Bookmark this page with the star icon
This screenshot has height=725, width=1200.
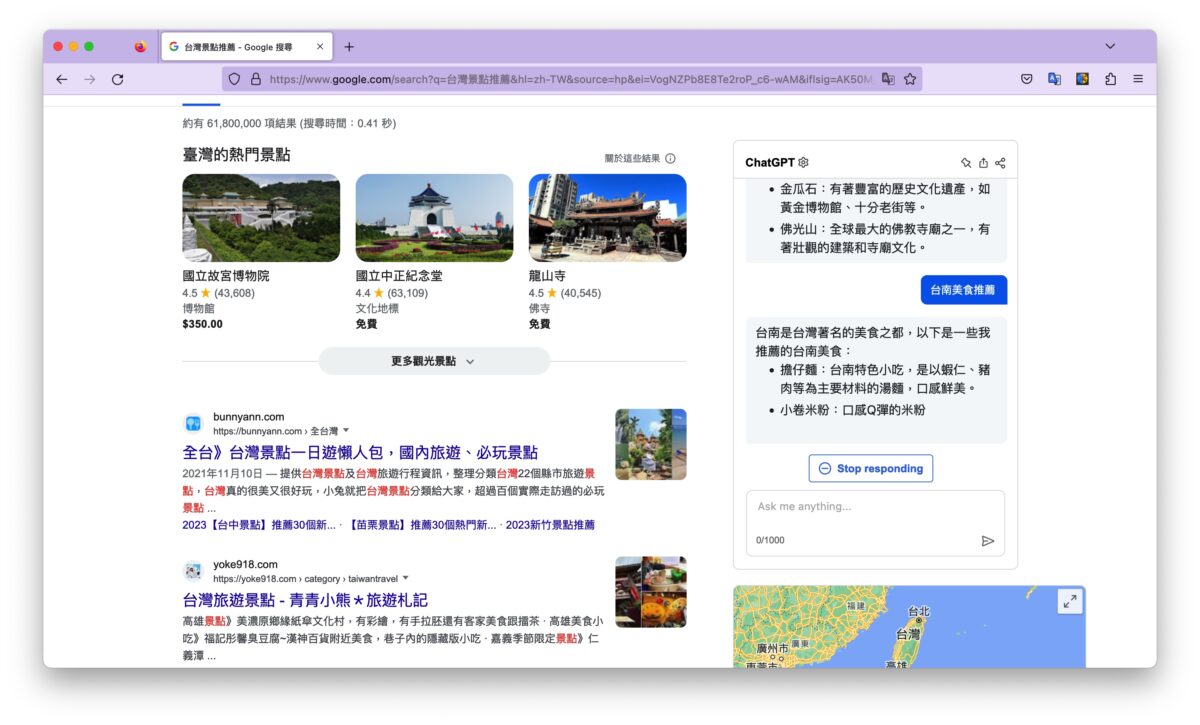tap(910, 79)
